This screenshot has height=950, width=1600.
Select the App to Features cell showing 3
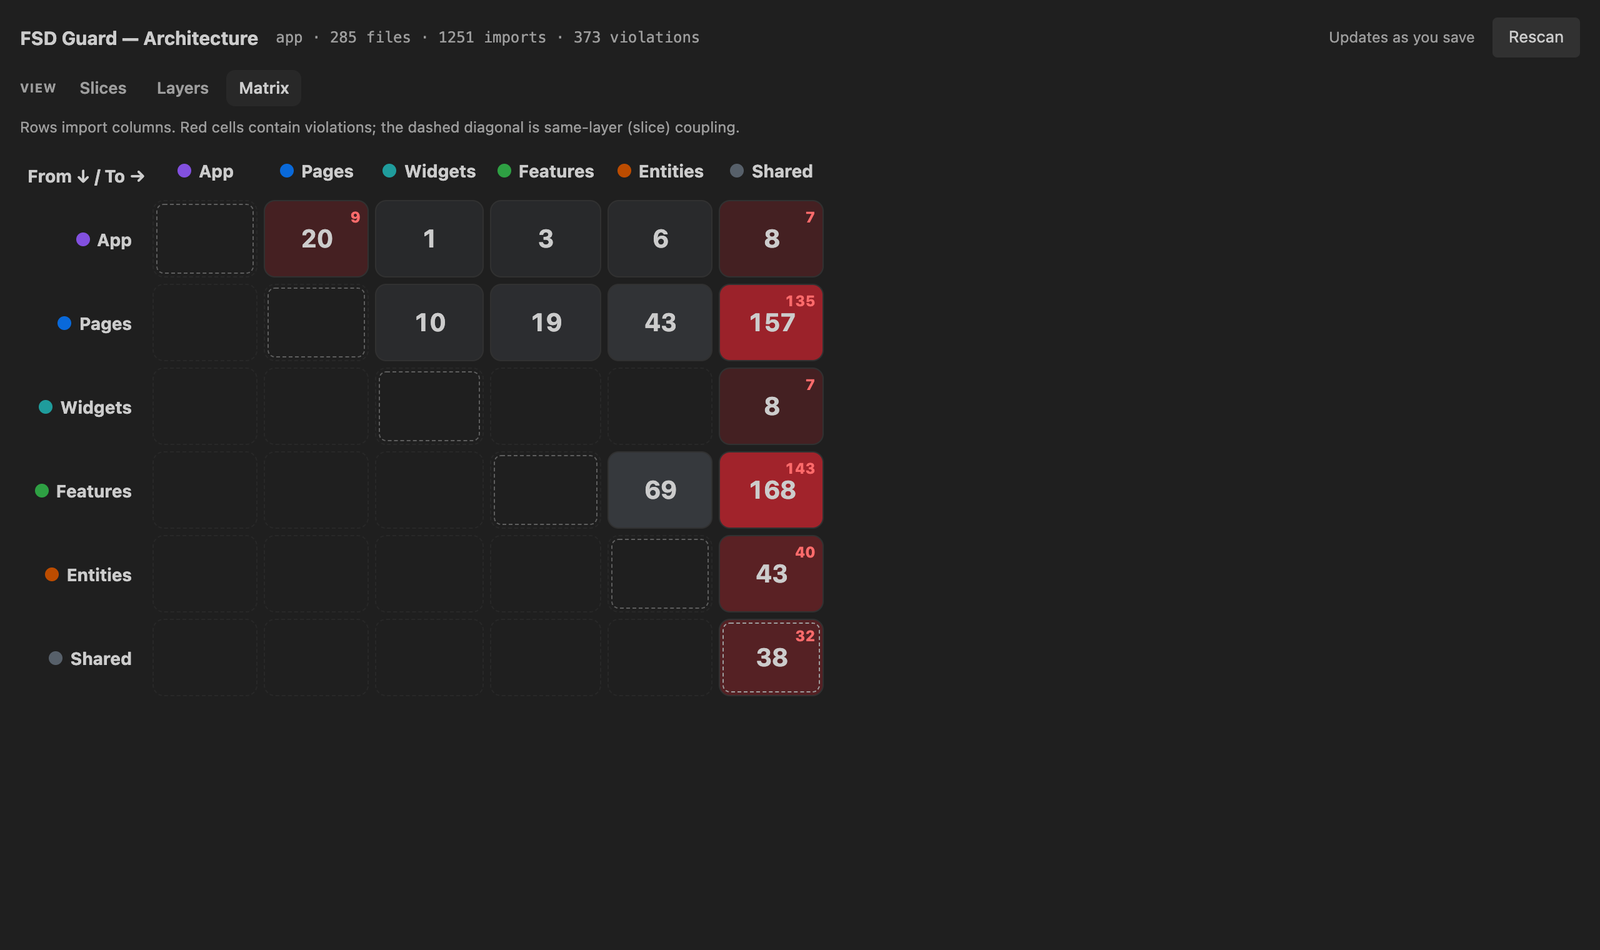[x=545, y=239]
